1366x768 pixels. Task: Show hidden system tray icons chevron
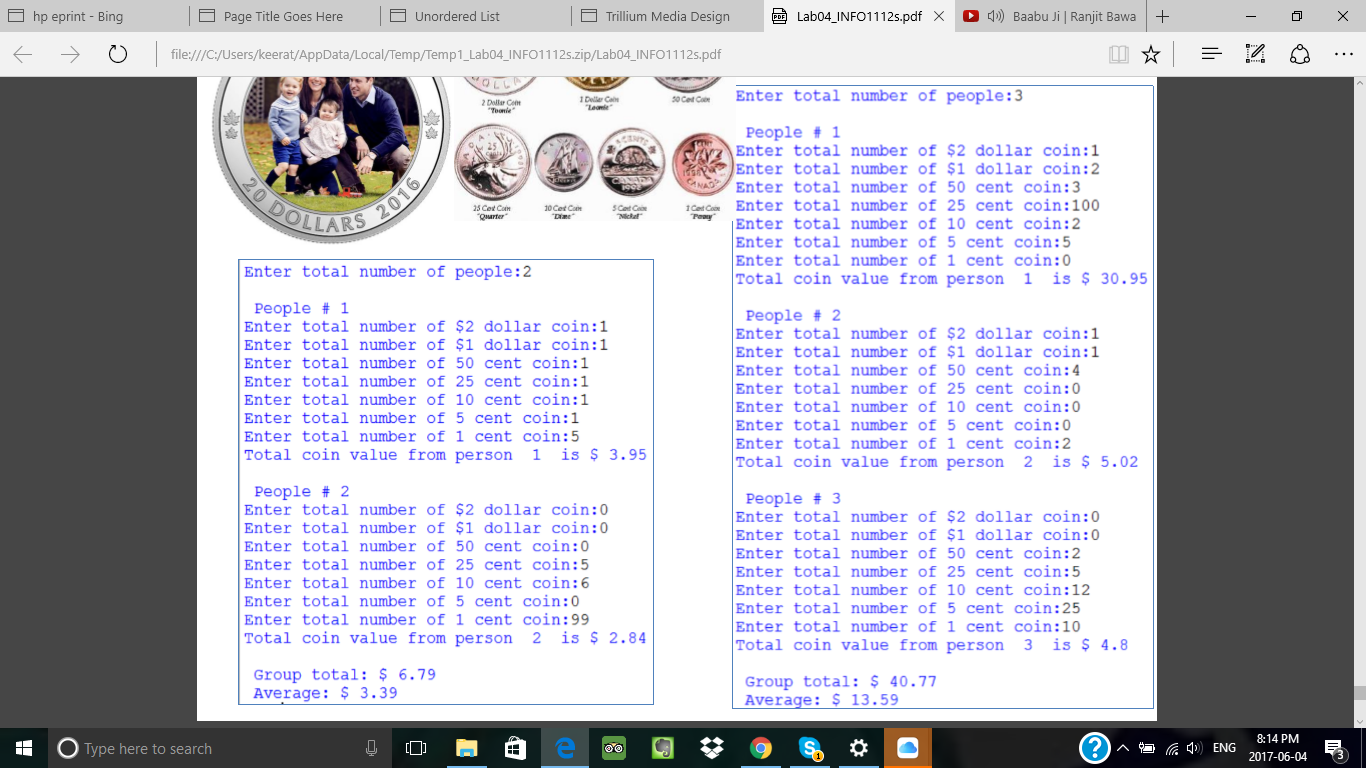click(1123, 748)
